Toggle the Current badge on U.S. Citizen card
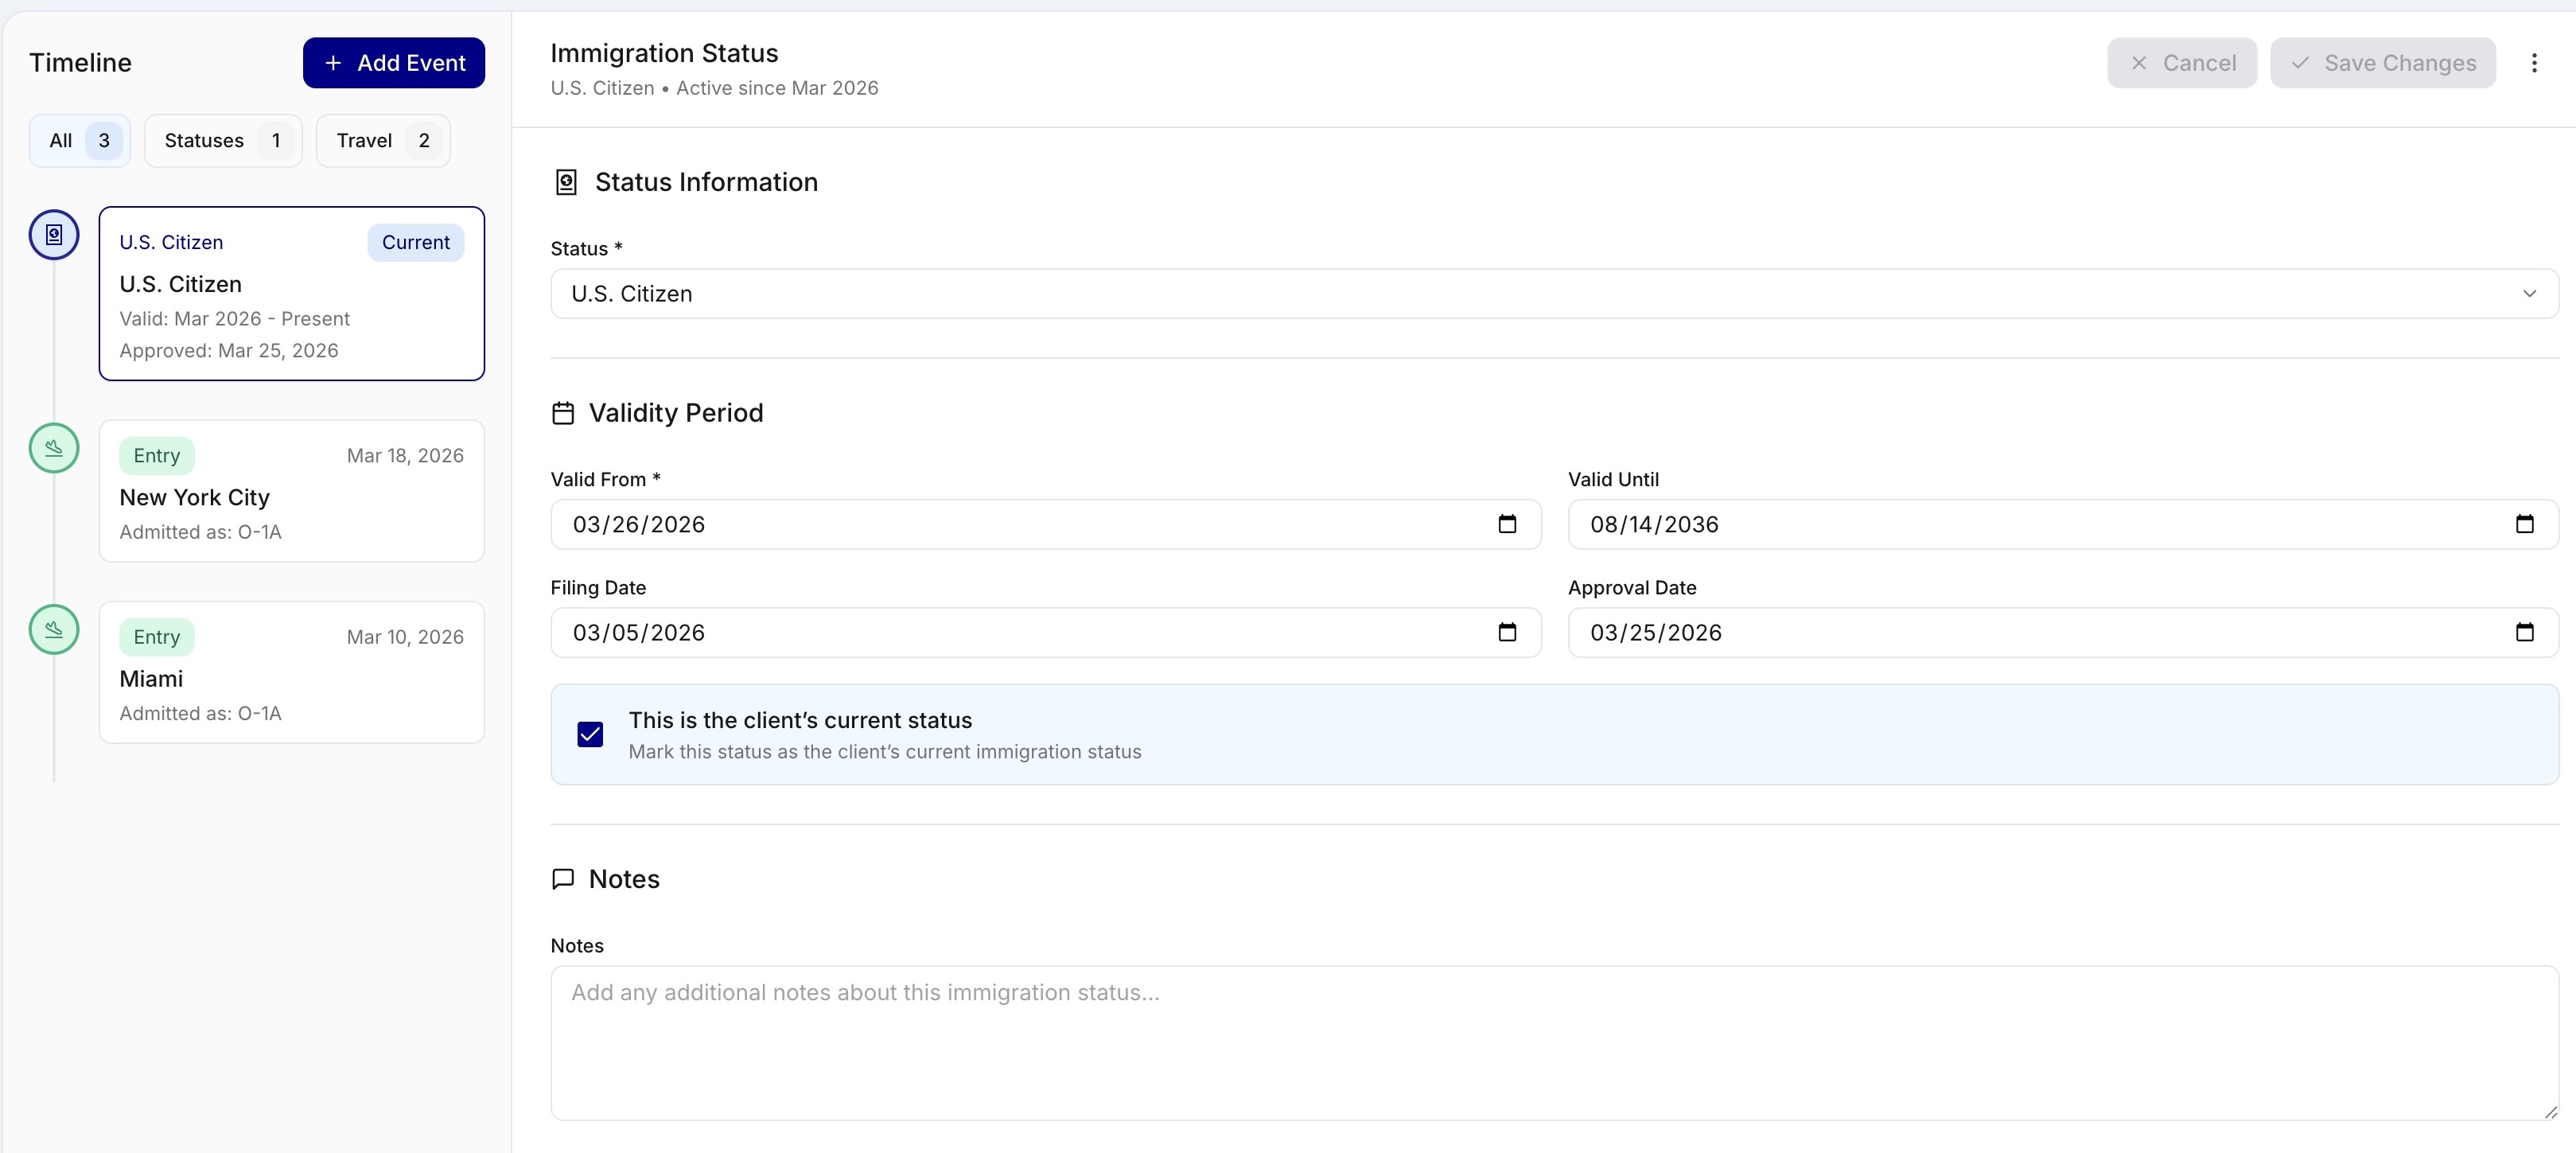Viewport: 2576px width, 1153px height. pos(415,242)
